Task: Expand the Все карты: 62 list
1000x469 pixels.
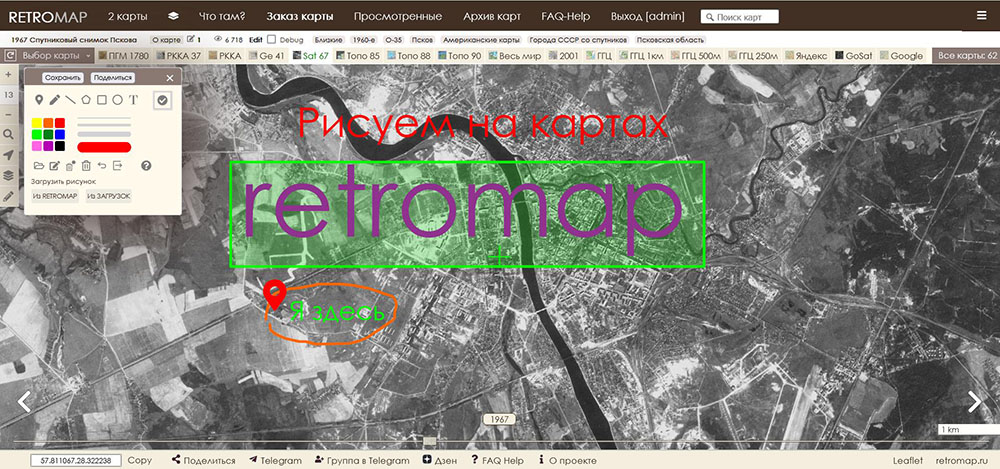Action: pyautogui.click(x=964, y=56)
